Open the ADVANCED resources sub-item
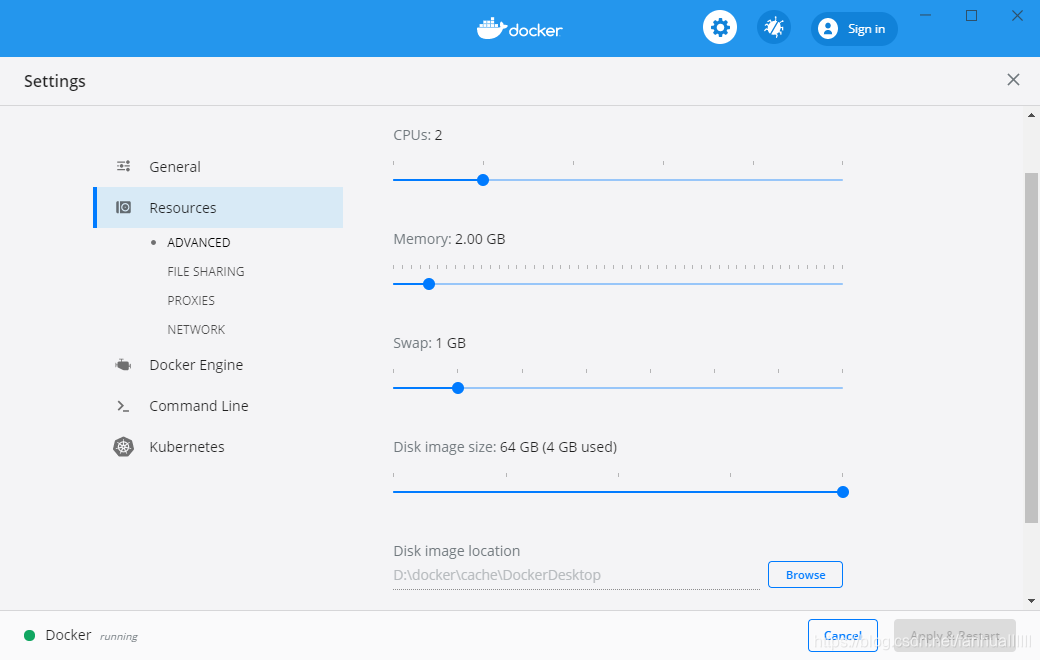This screenshot has width=1040, height=660. click(198, 243)
